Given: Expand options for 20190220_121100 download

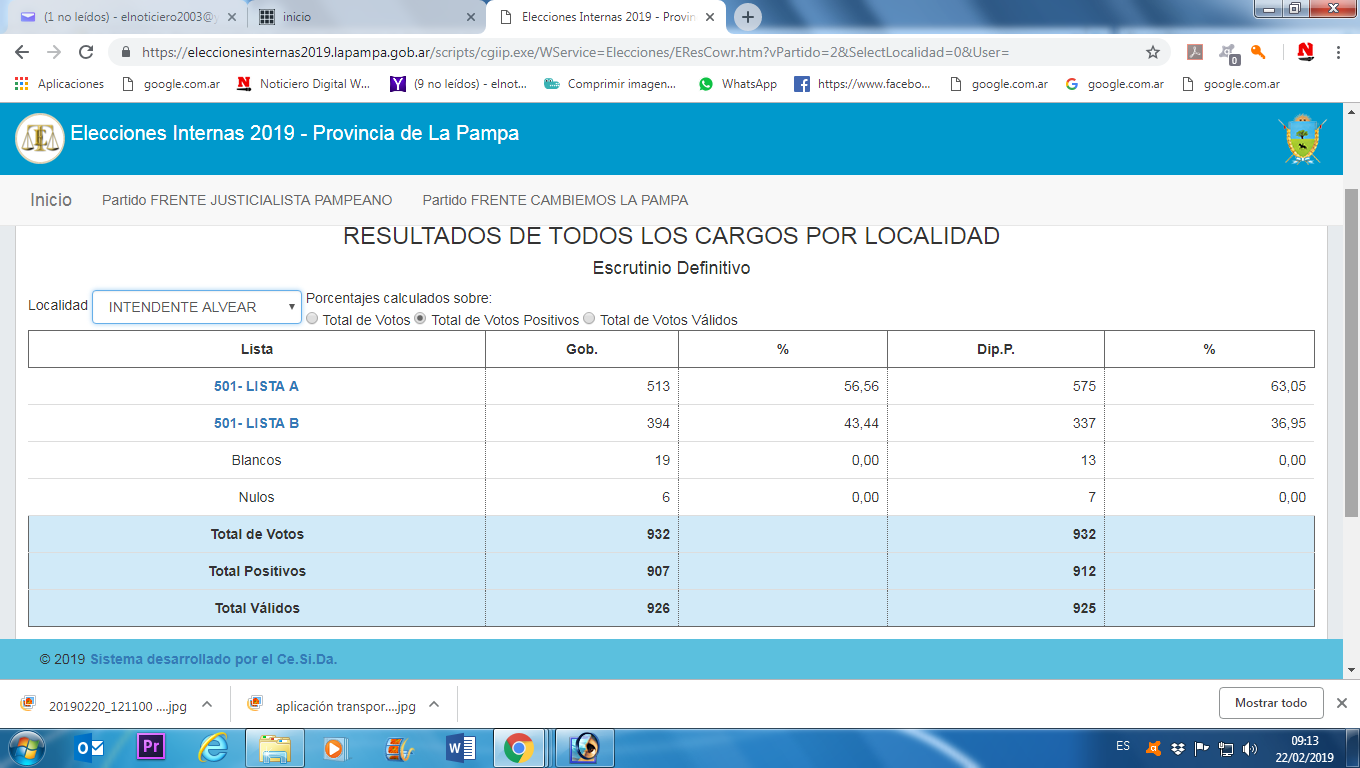Looking at the screenshot, I should coord(207,704).
